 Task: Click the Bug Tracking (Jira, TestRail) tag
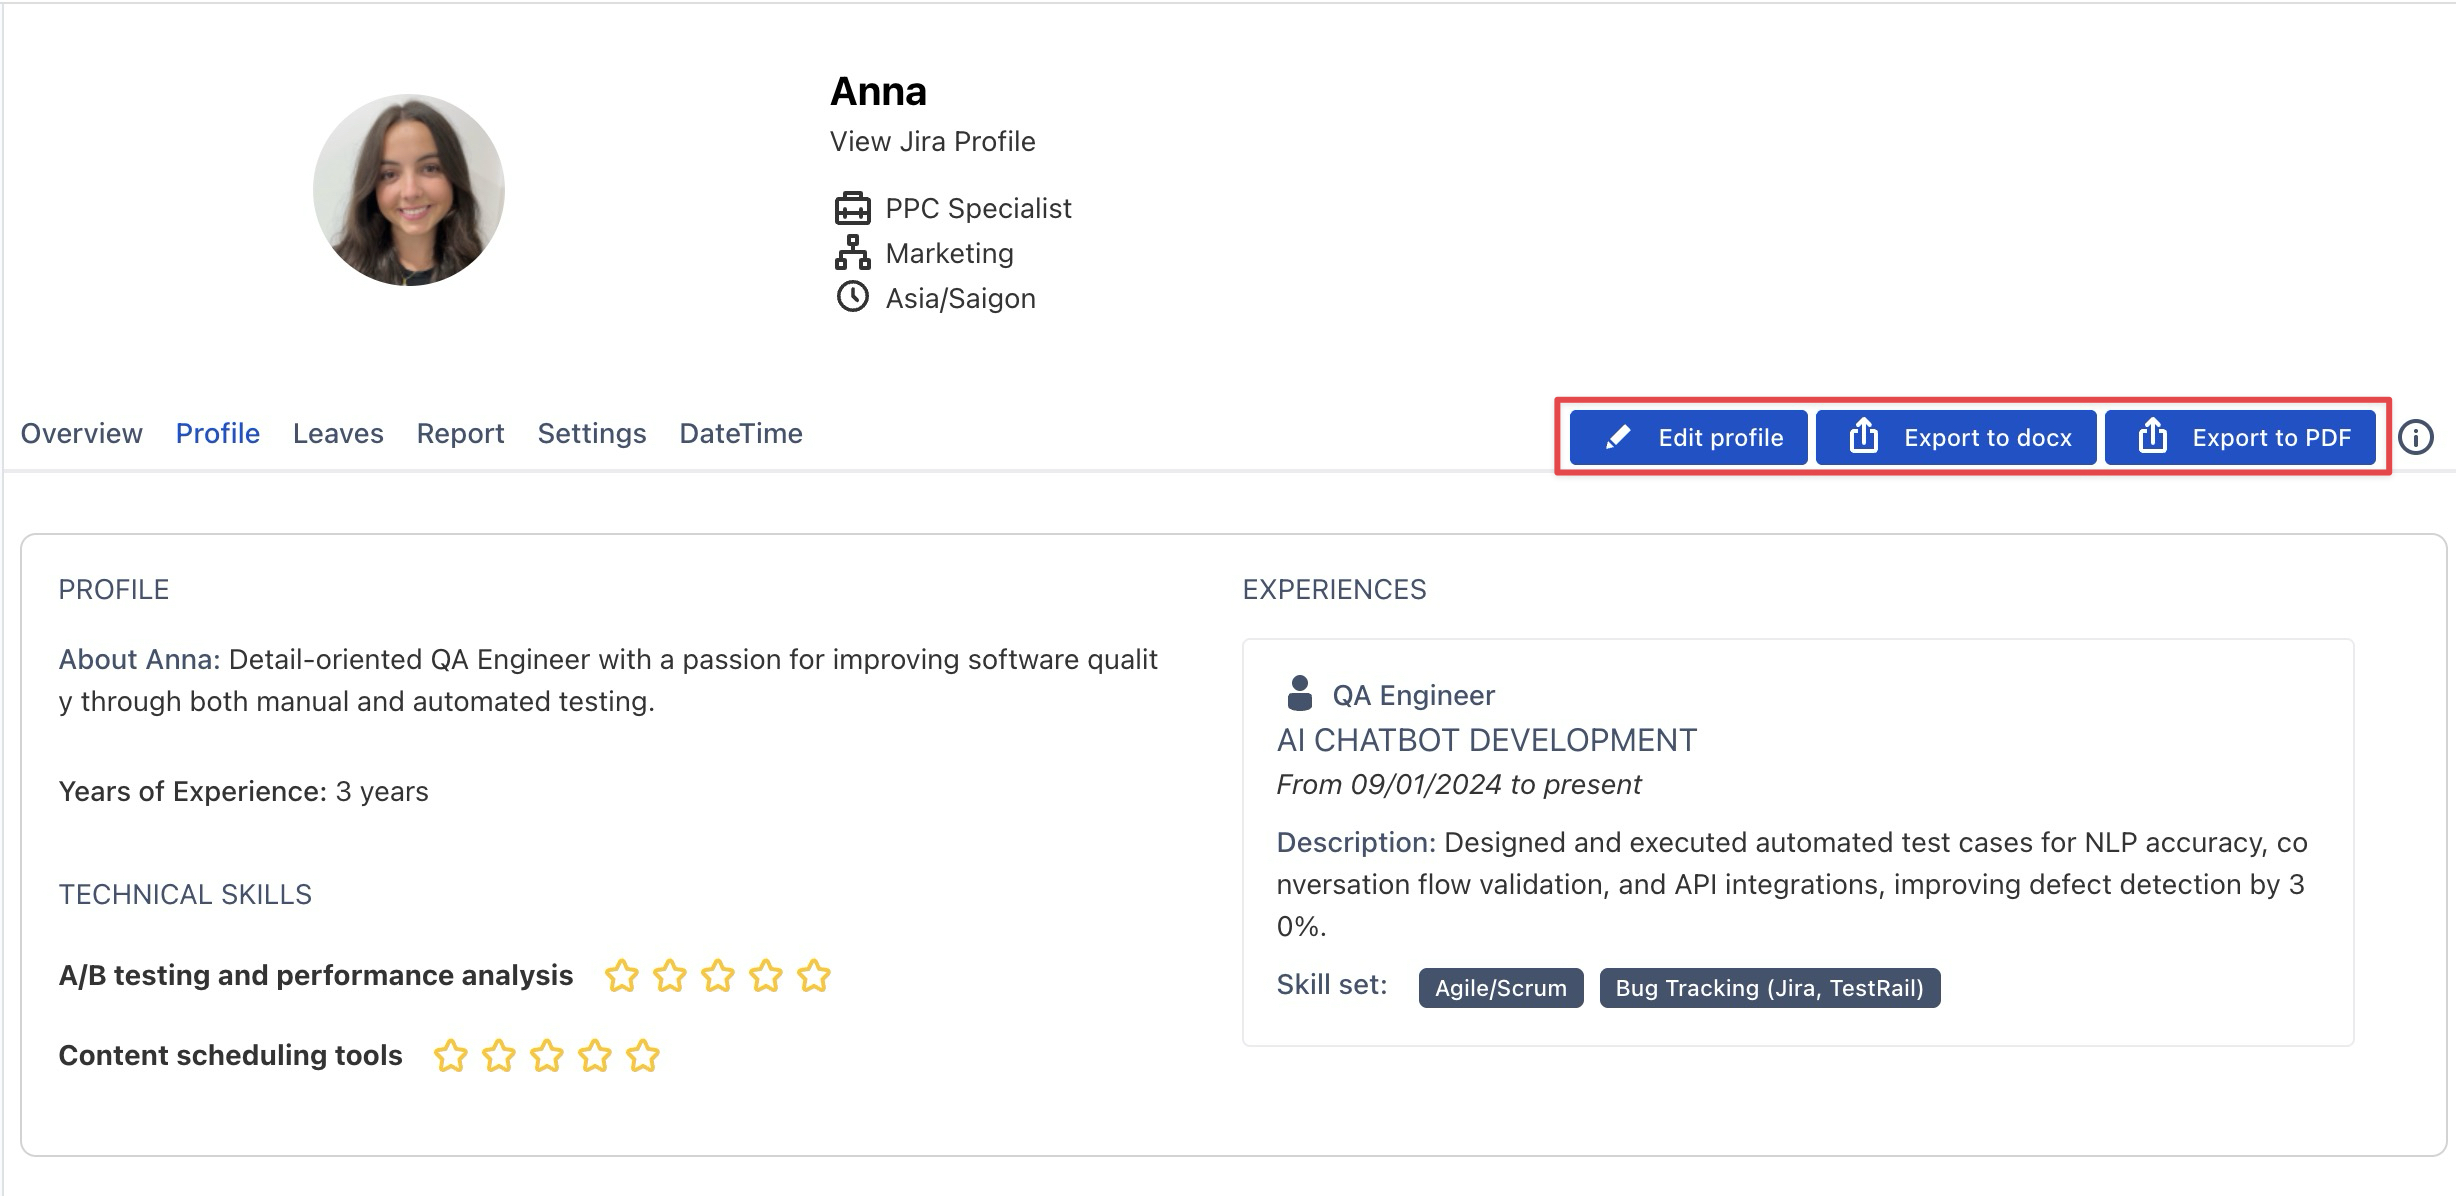click(x=1769, y=988)
